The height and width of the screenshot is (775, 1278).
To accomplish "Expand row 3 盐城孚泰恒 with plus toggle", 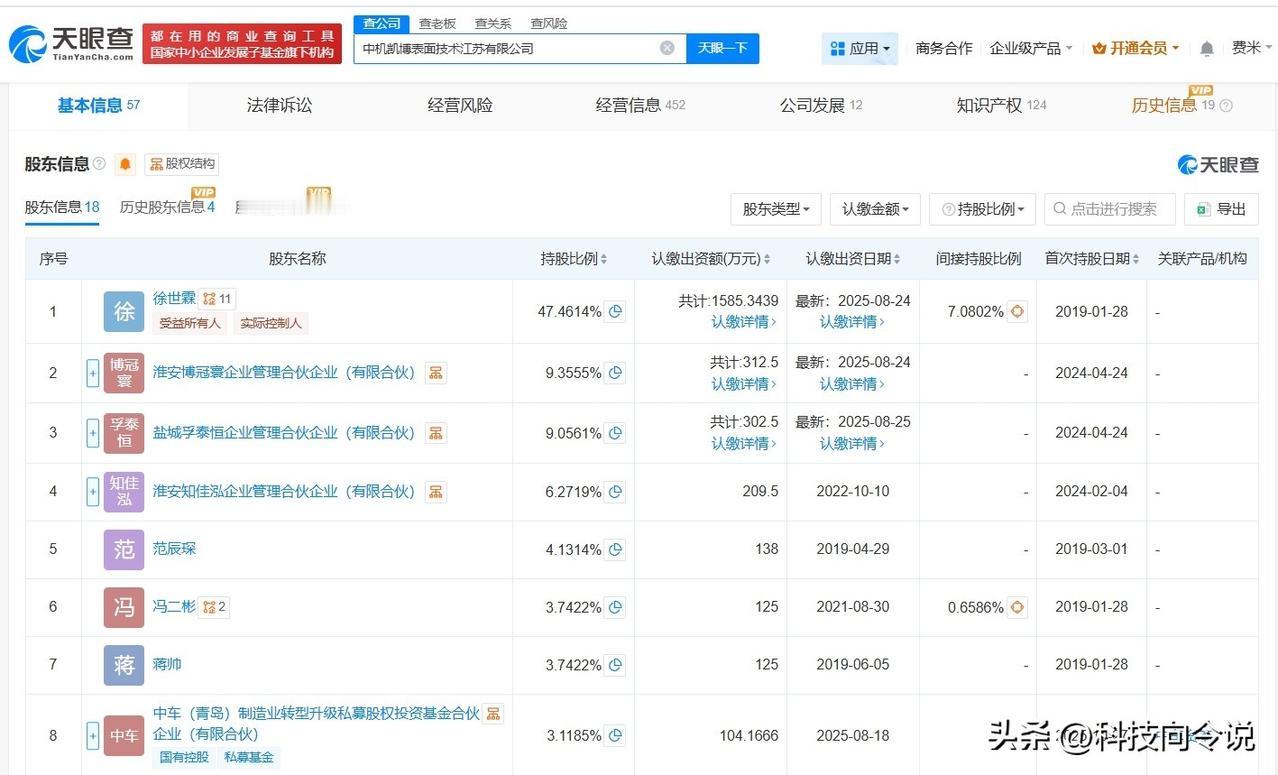I will point(93,433).
